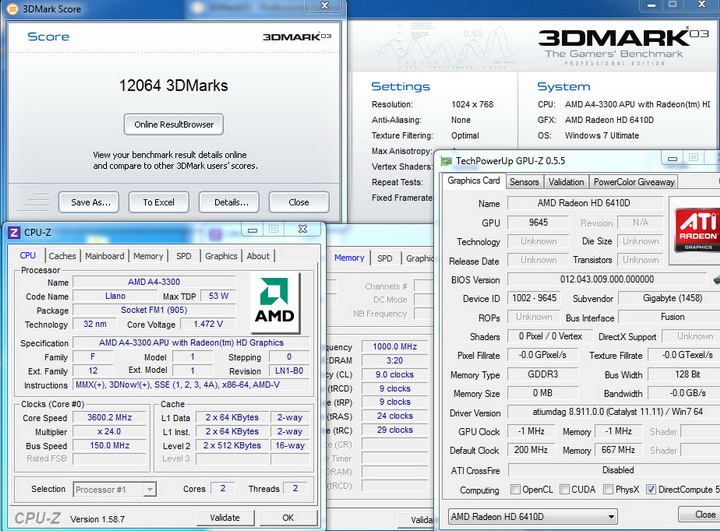Select the CPU tab in CPU-Z
The image size is (720, 531).
coord(28,255)
